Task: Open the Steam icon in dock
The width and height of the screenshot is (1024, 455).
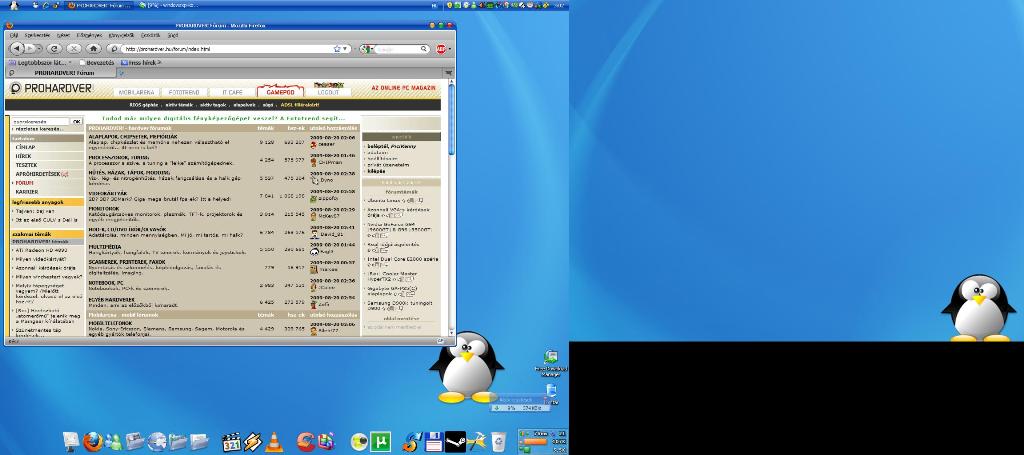Action: pos(455,442)
